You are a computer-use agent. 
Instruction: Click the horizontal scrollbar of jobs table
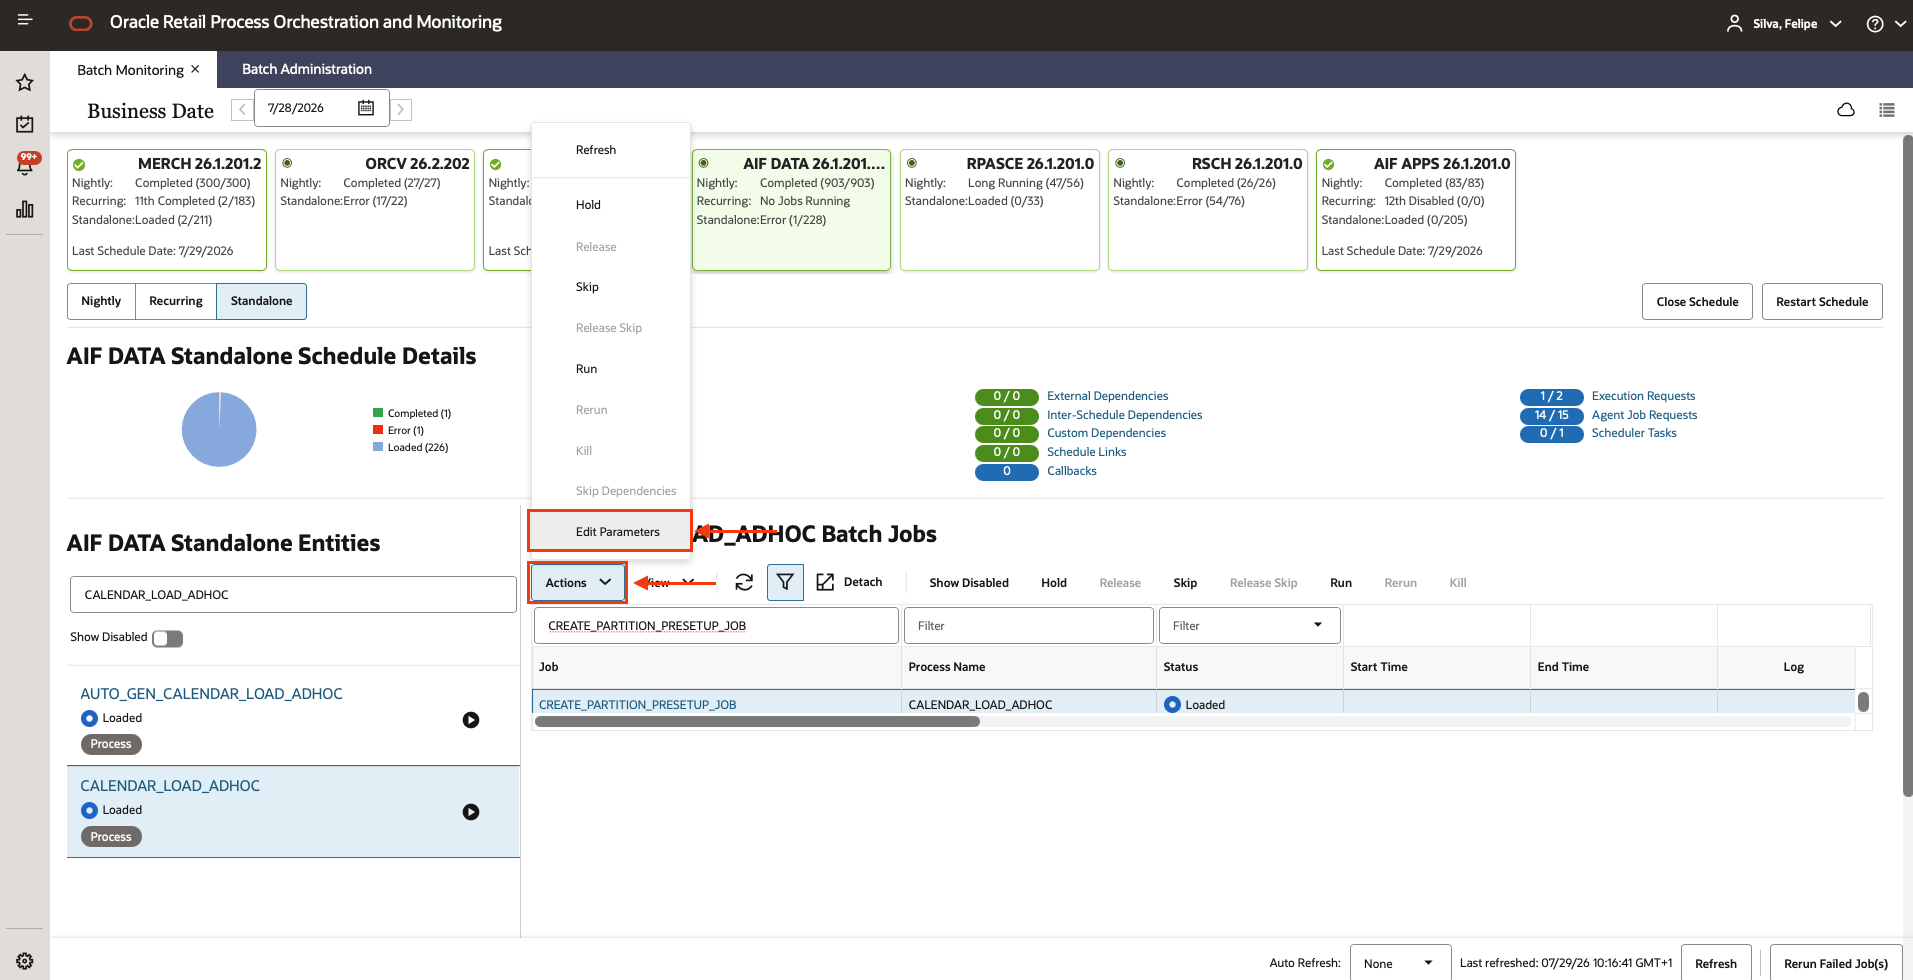click(758, 721)
